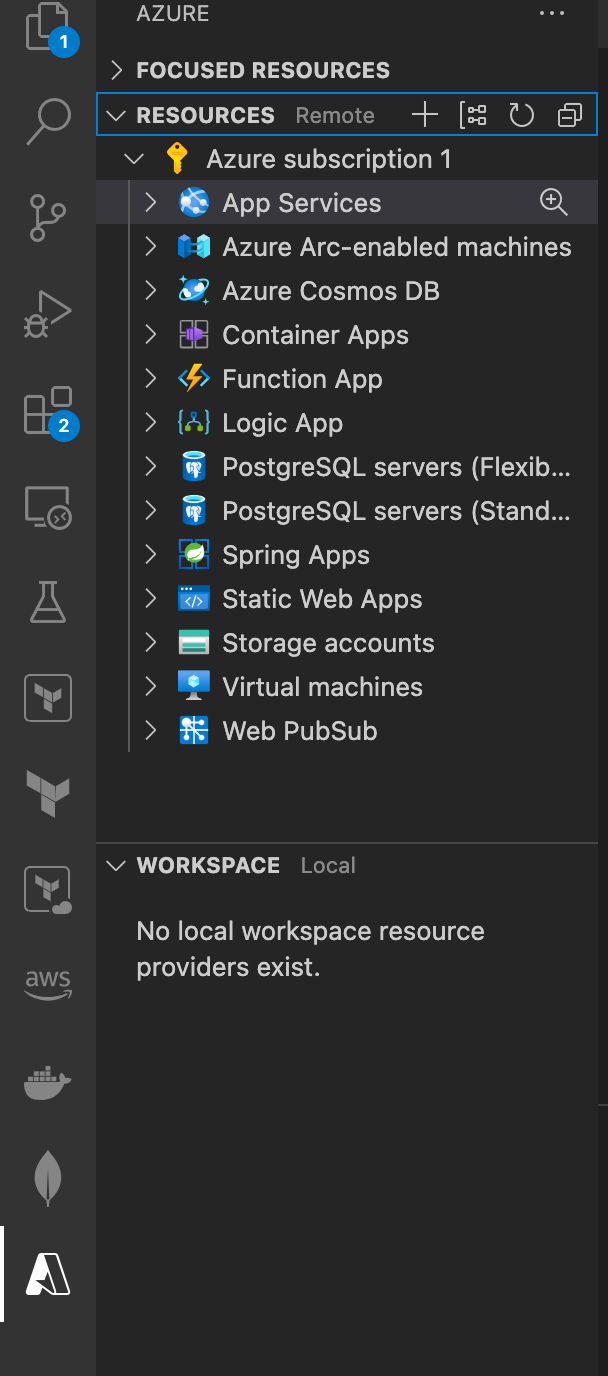Screen dimensions: 608x1376
Task: Open the Source Control view
Action: tap(48, 217)
